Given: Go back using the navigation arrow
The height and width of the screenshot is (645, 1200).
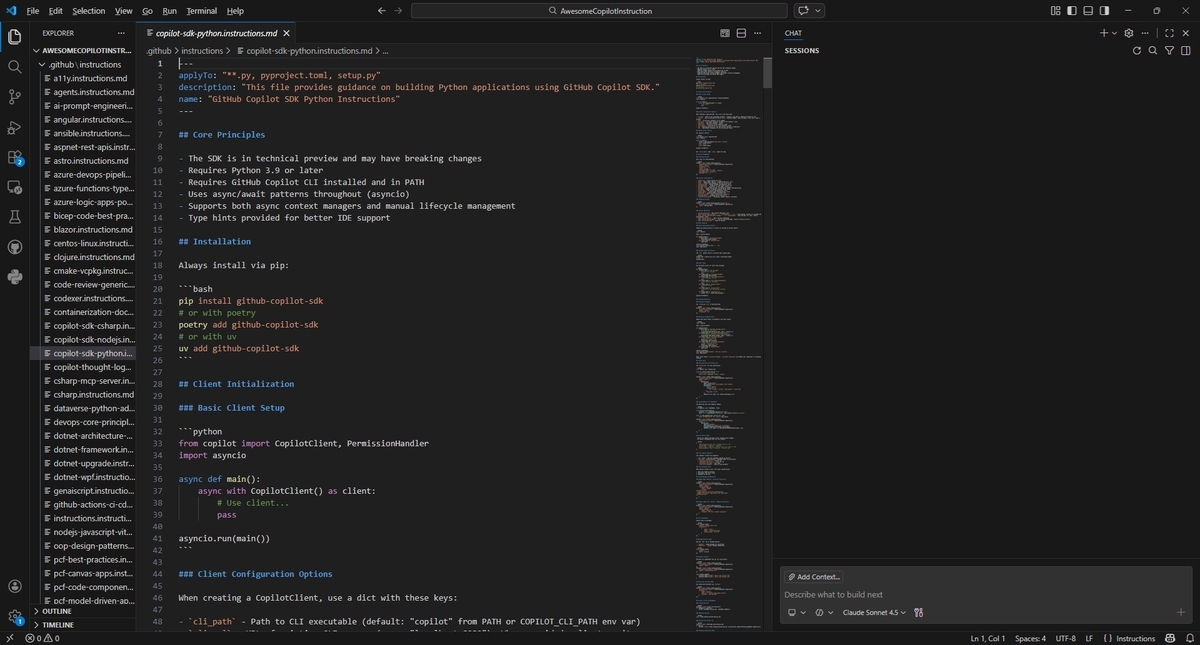Looking at the screenshot, I should pos(381,10).
